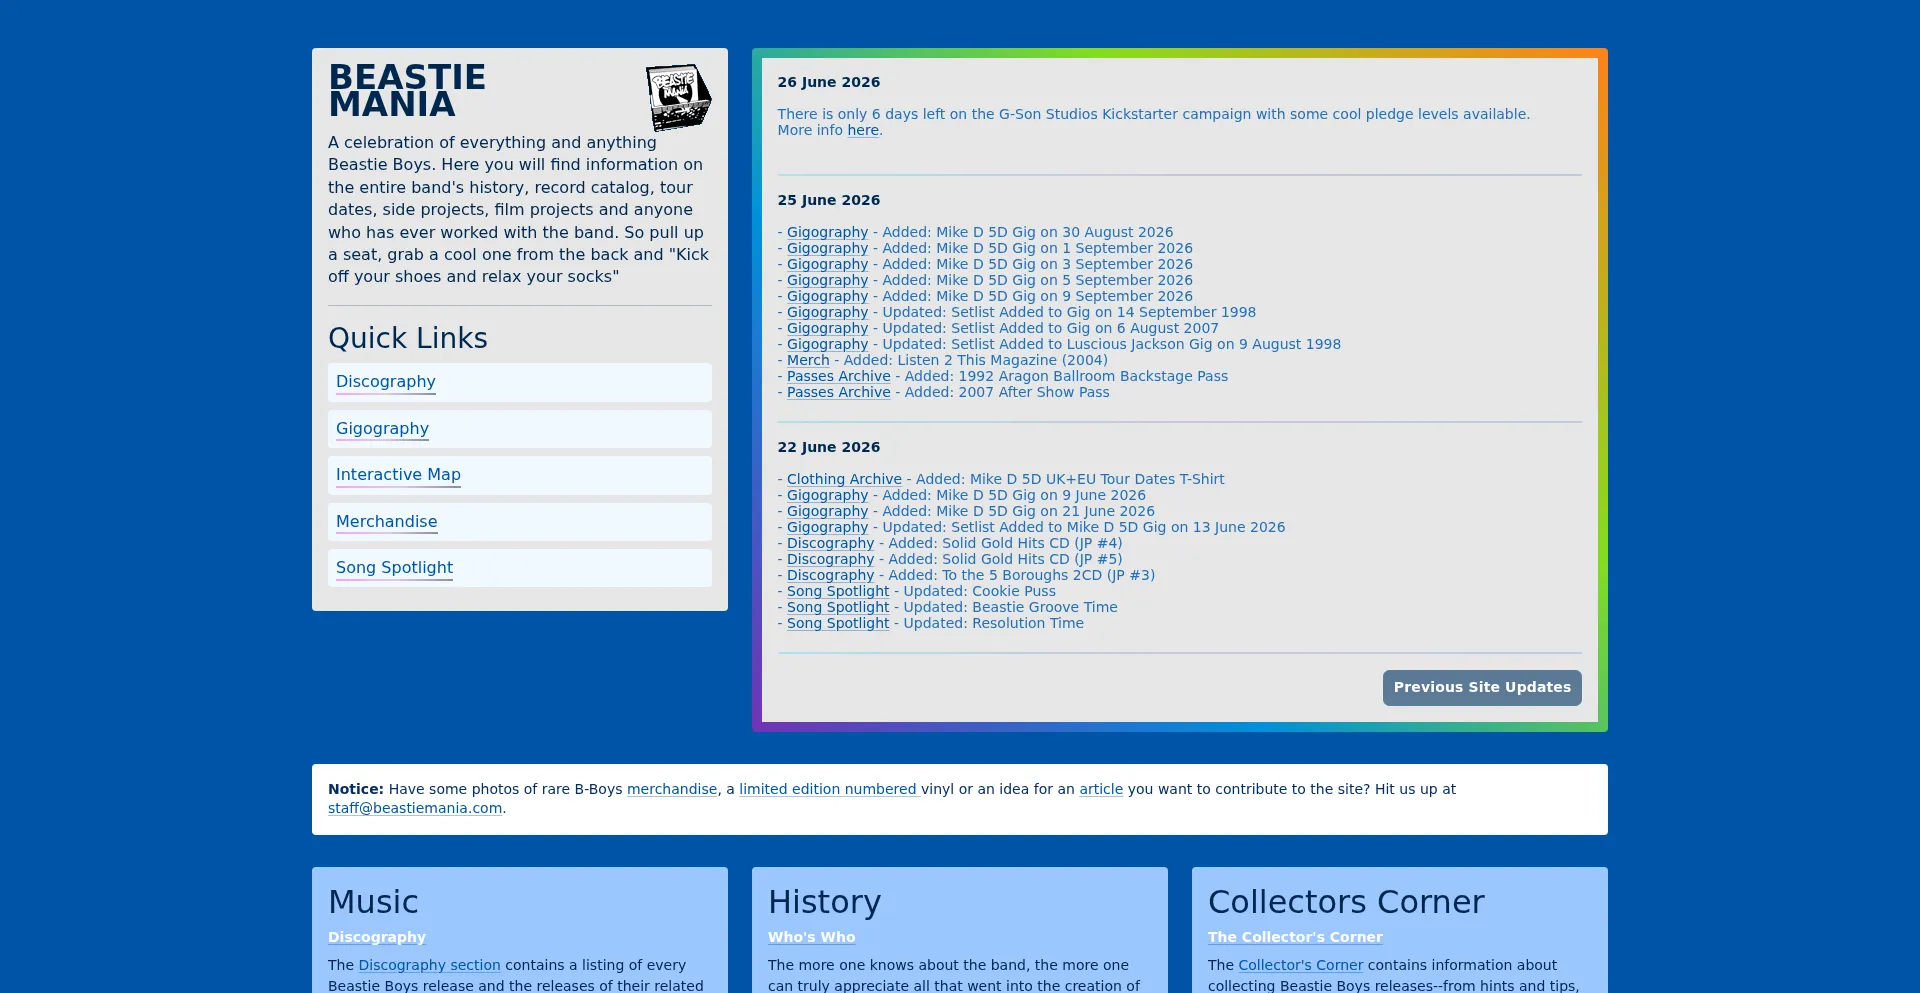Image resolution: width=1920 pixels, height=993 pixels.
Task: Open Song Spotlight link for Beastie Groove Time
Action: coord(838,608)
